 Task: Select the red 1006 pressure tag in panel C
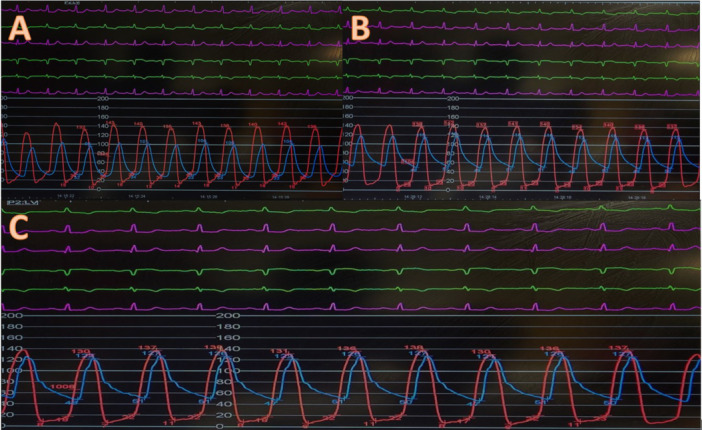click(62, 387)
